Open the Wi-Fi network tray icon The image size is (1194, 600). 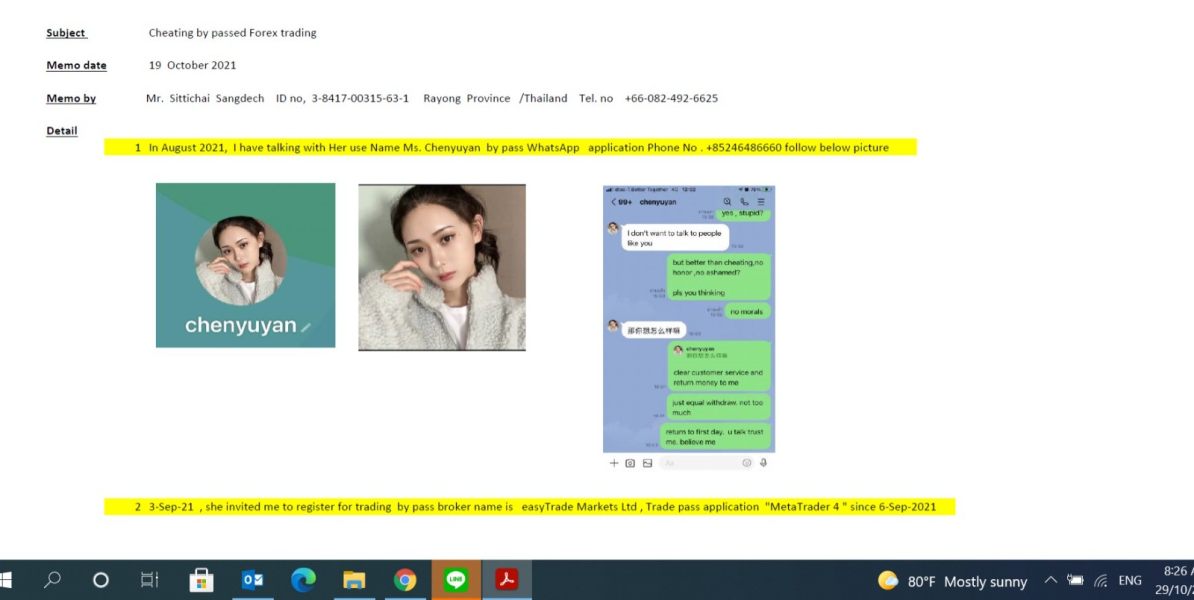tap(1101, 581)
